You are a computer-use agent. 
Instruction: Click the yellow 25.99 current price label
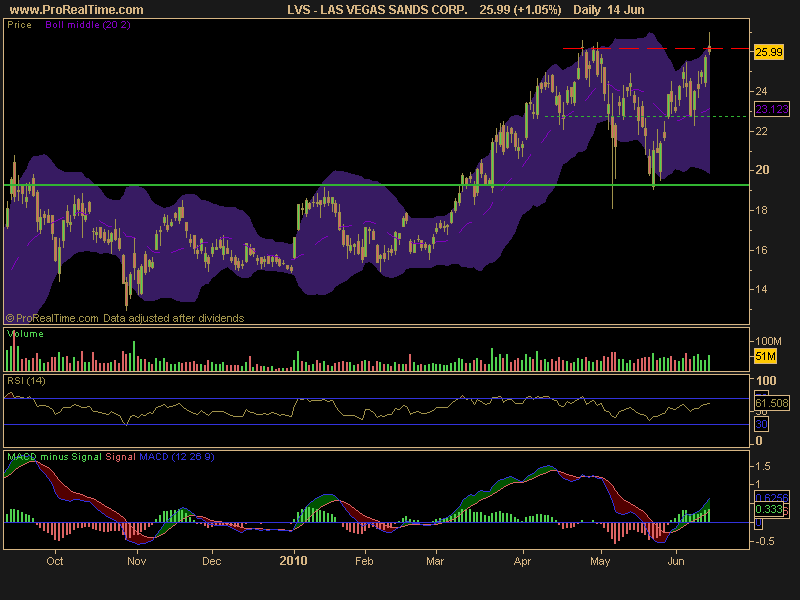[769, 52]
